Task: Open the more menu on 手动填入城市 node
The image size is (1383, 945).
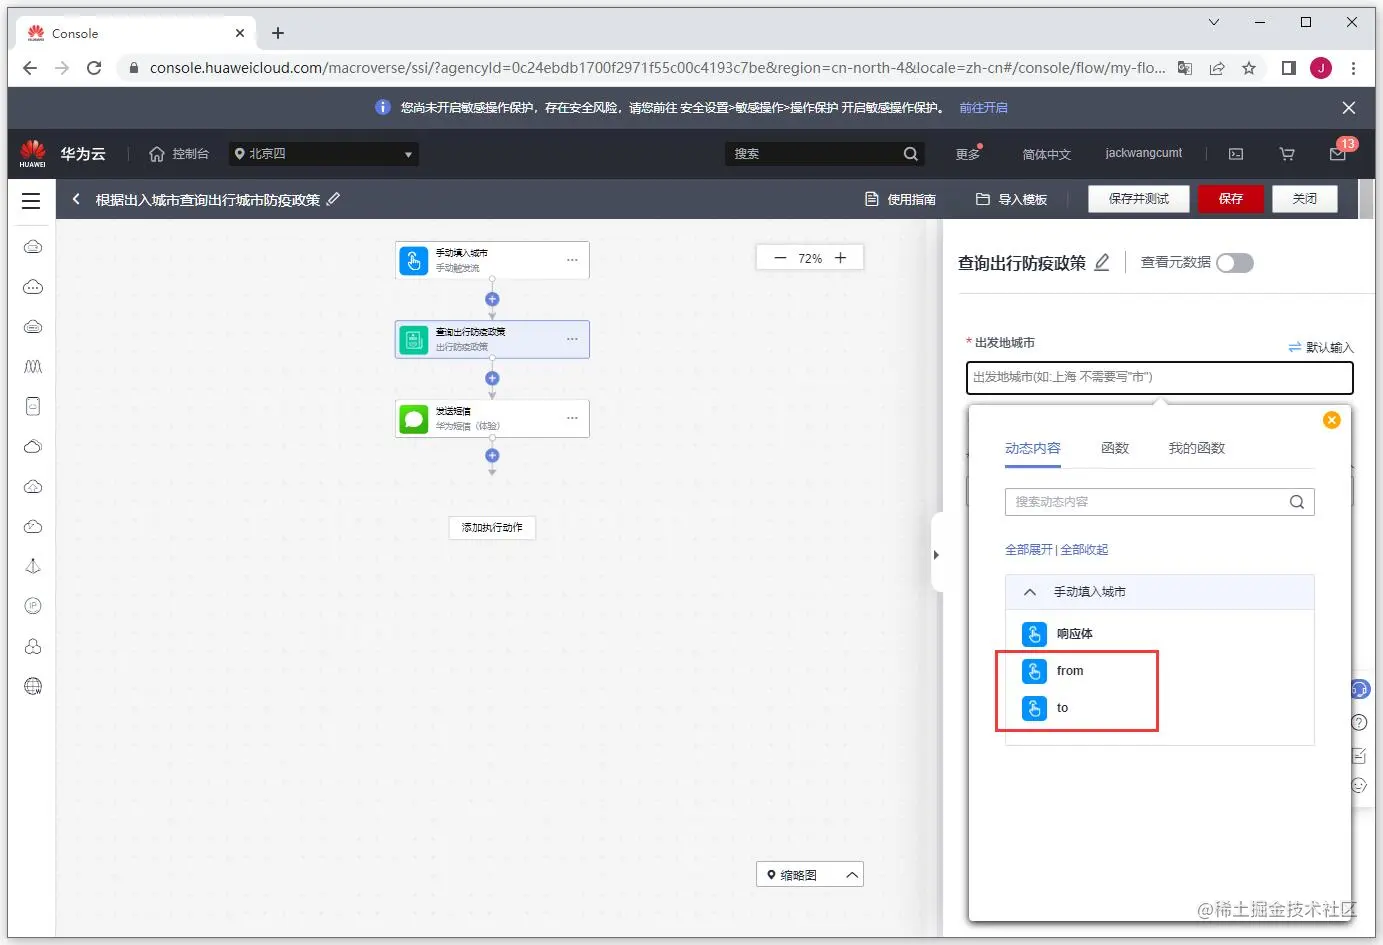Action: (572, 260)
